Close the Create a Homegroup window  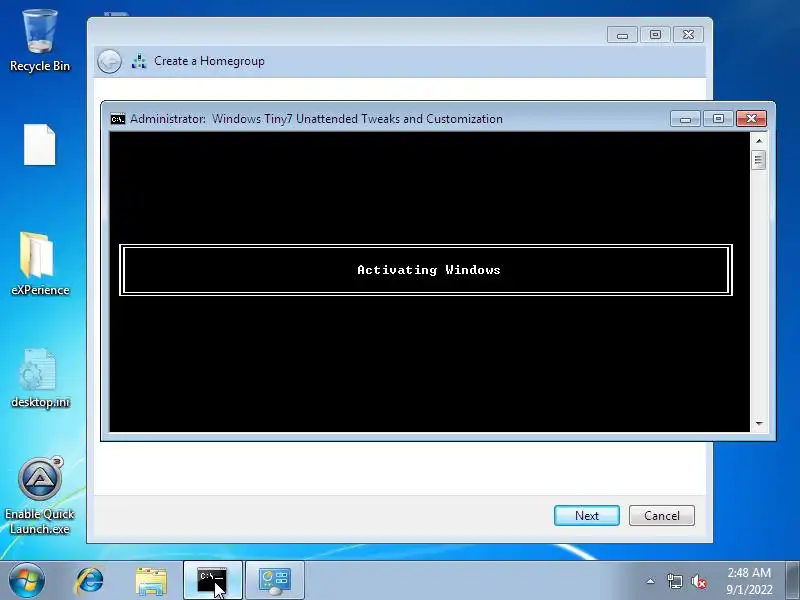tap(688, 35)
